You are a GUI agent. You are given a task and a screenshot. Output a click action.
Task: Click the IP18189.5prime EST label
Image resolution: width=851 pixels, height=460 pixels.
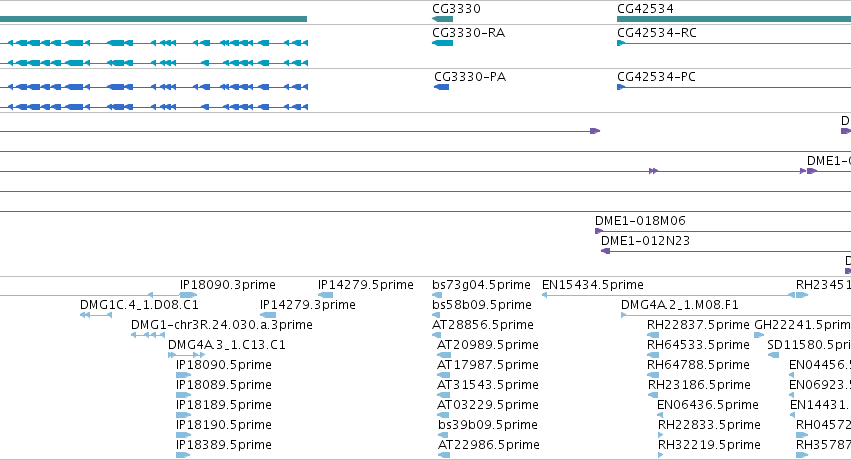click(224, 405)
